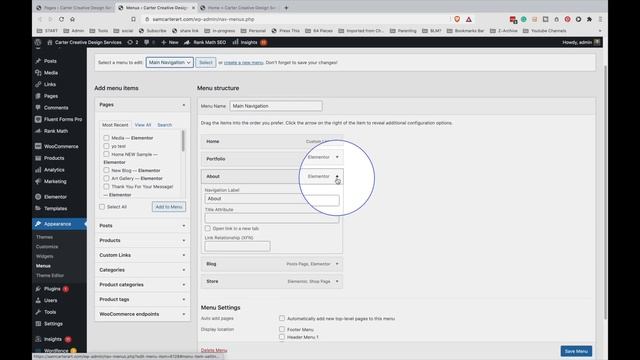Open the Media admin menu icon
This screenshot has width=640, height=360.
tap(38, 73)
